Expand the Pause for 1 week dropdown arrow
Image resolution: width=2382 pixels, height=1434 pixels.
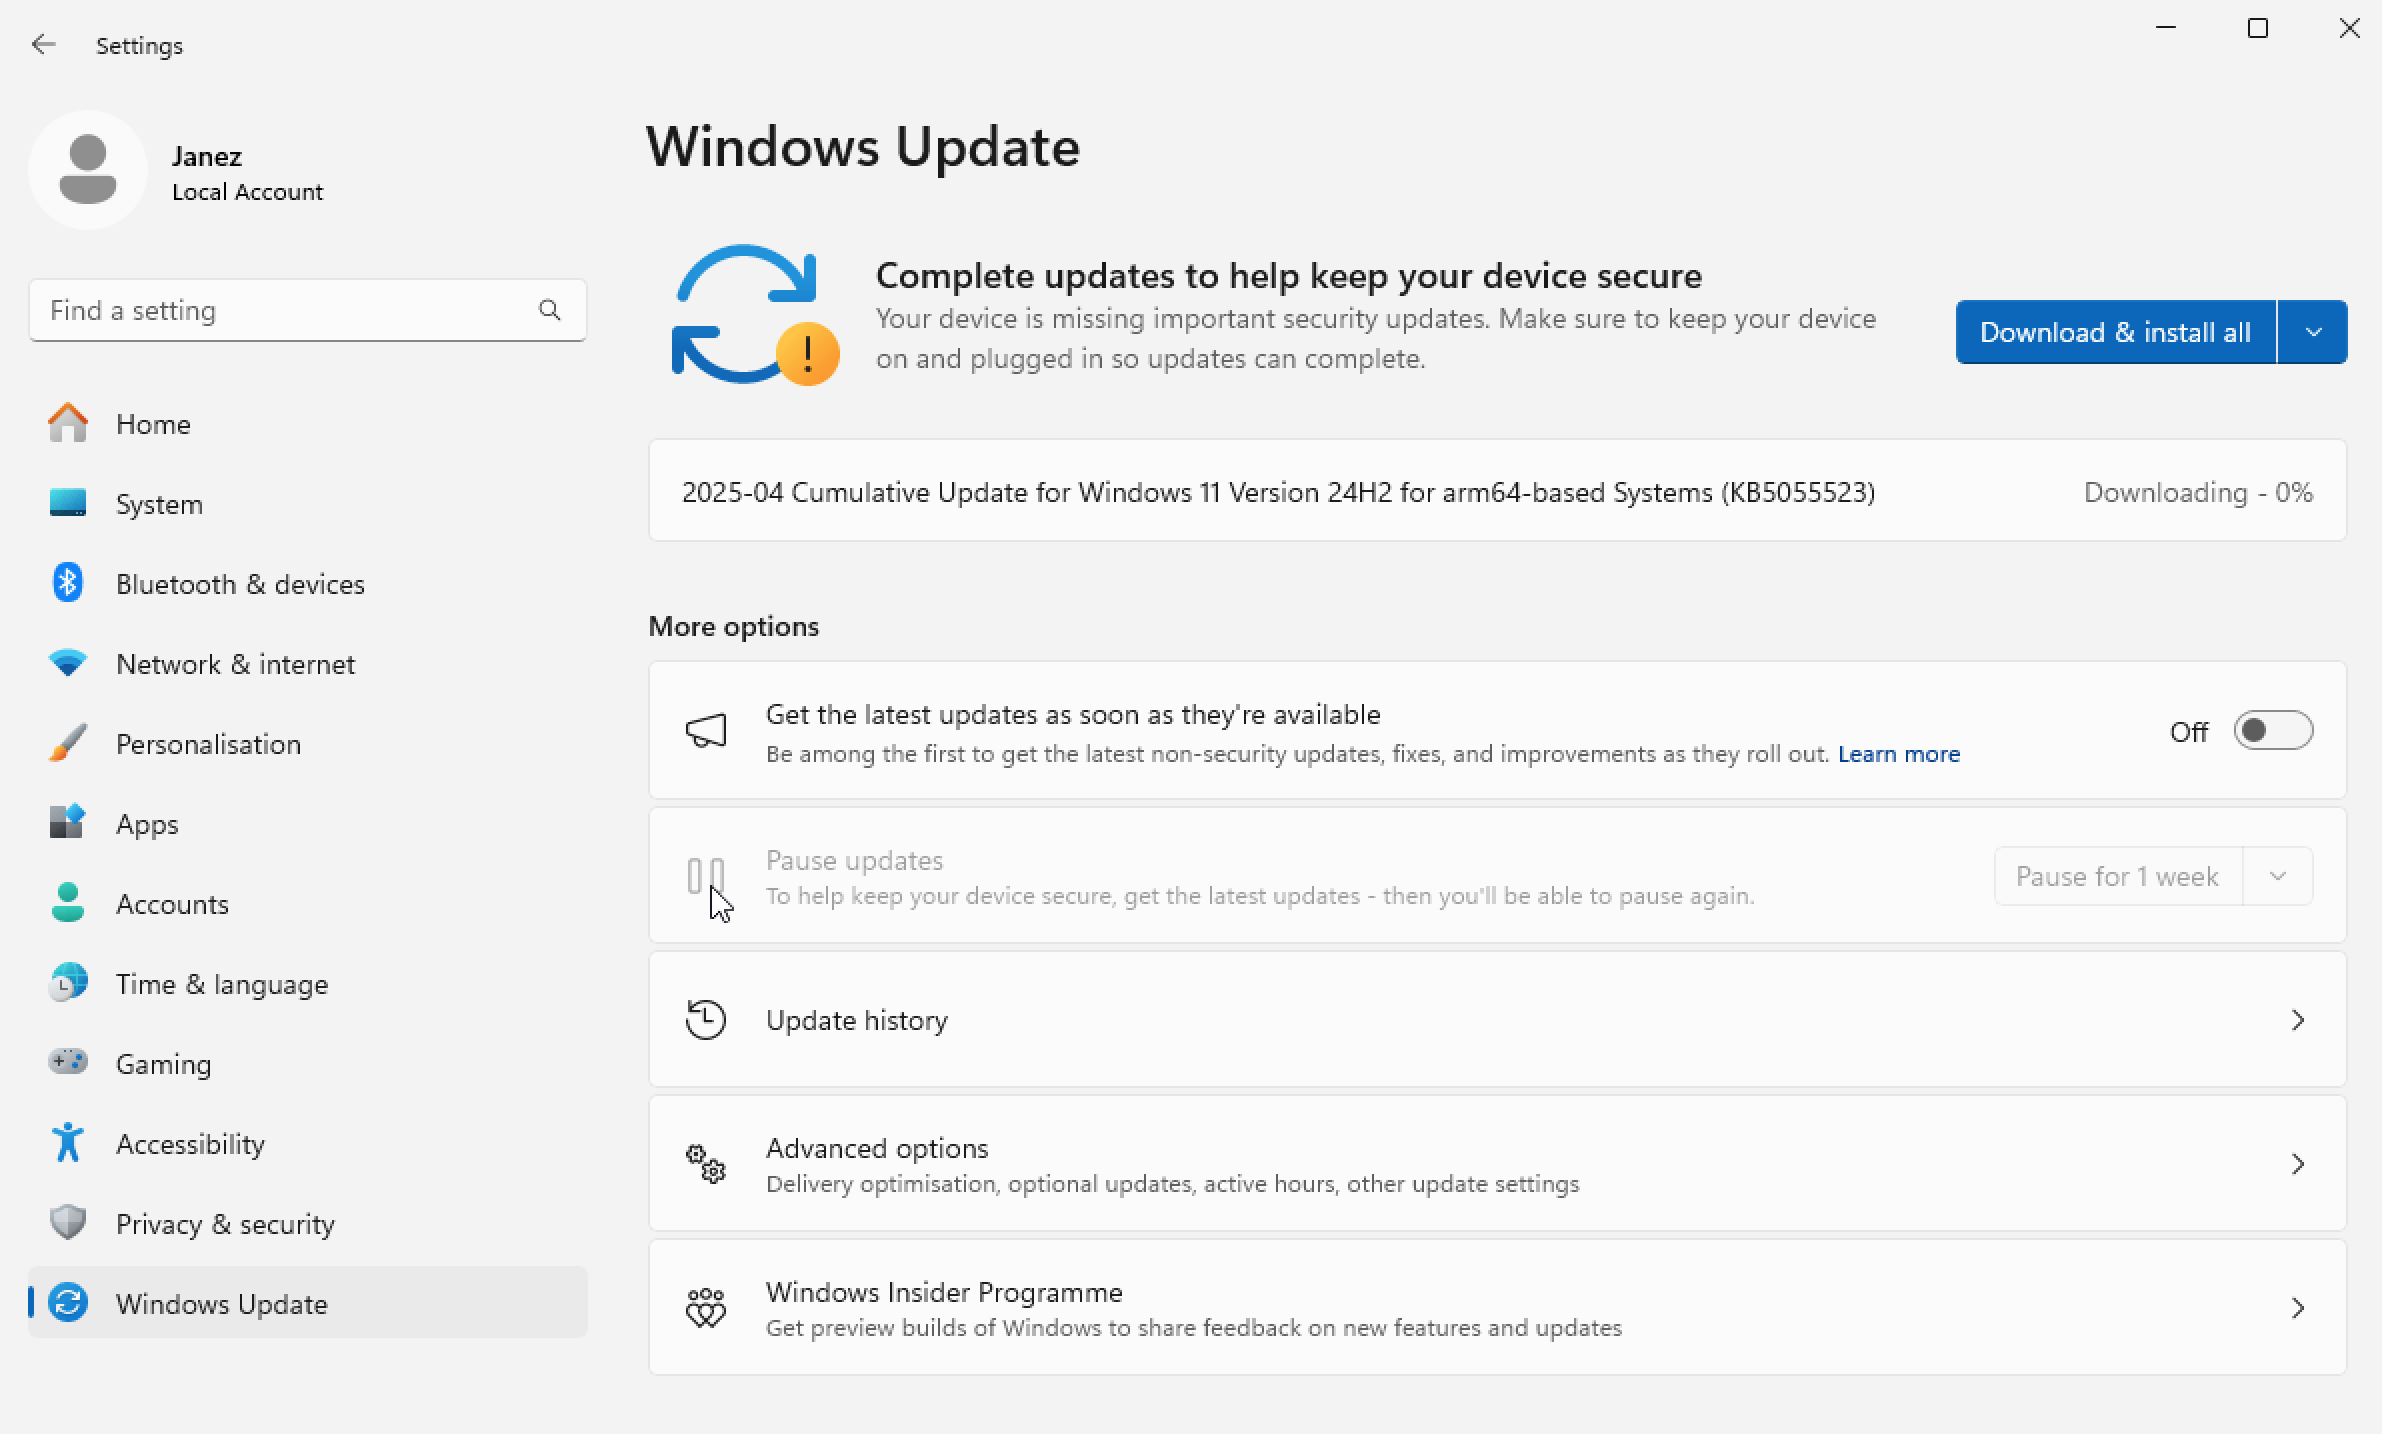pyautogui.click(x=2277, y=876)
